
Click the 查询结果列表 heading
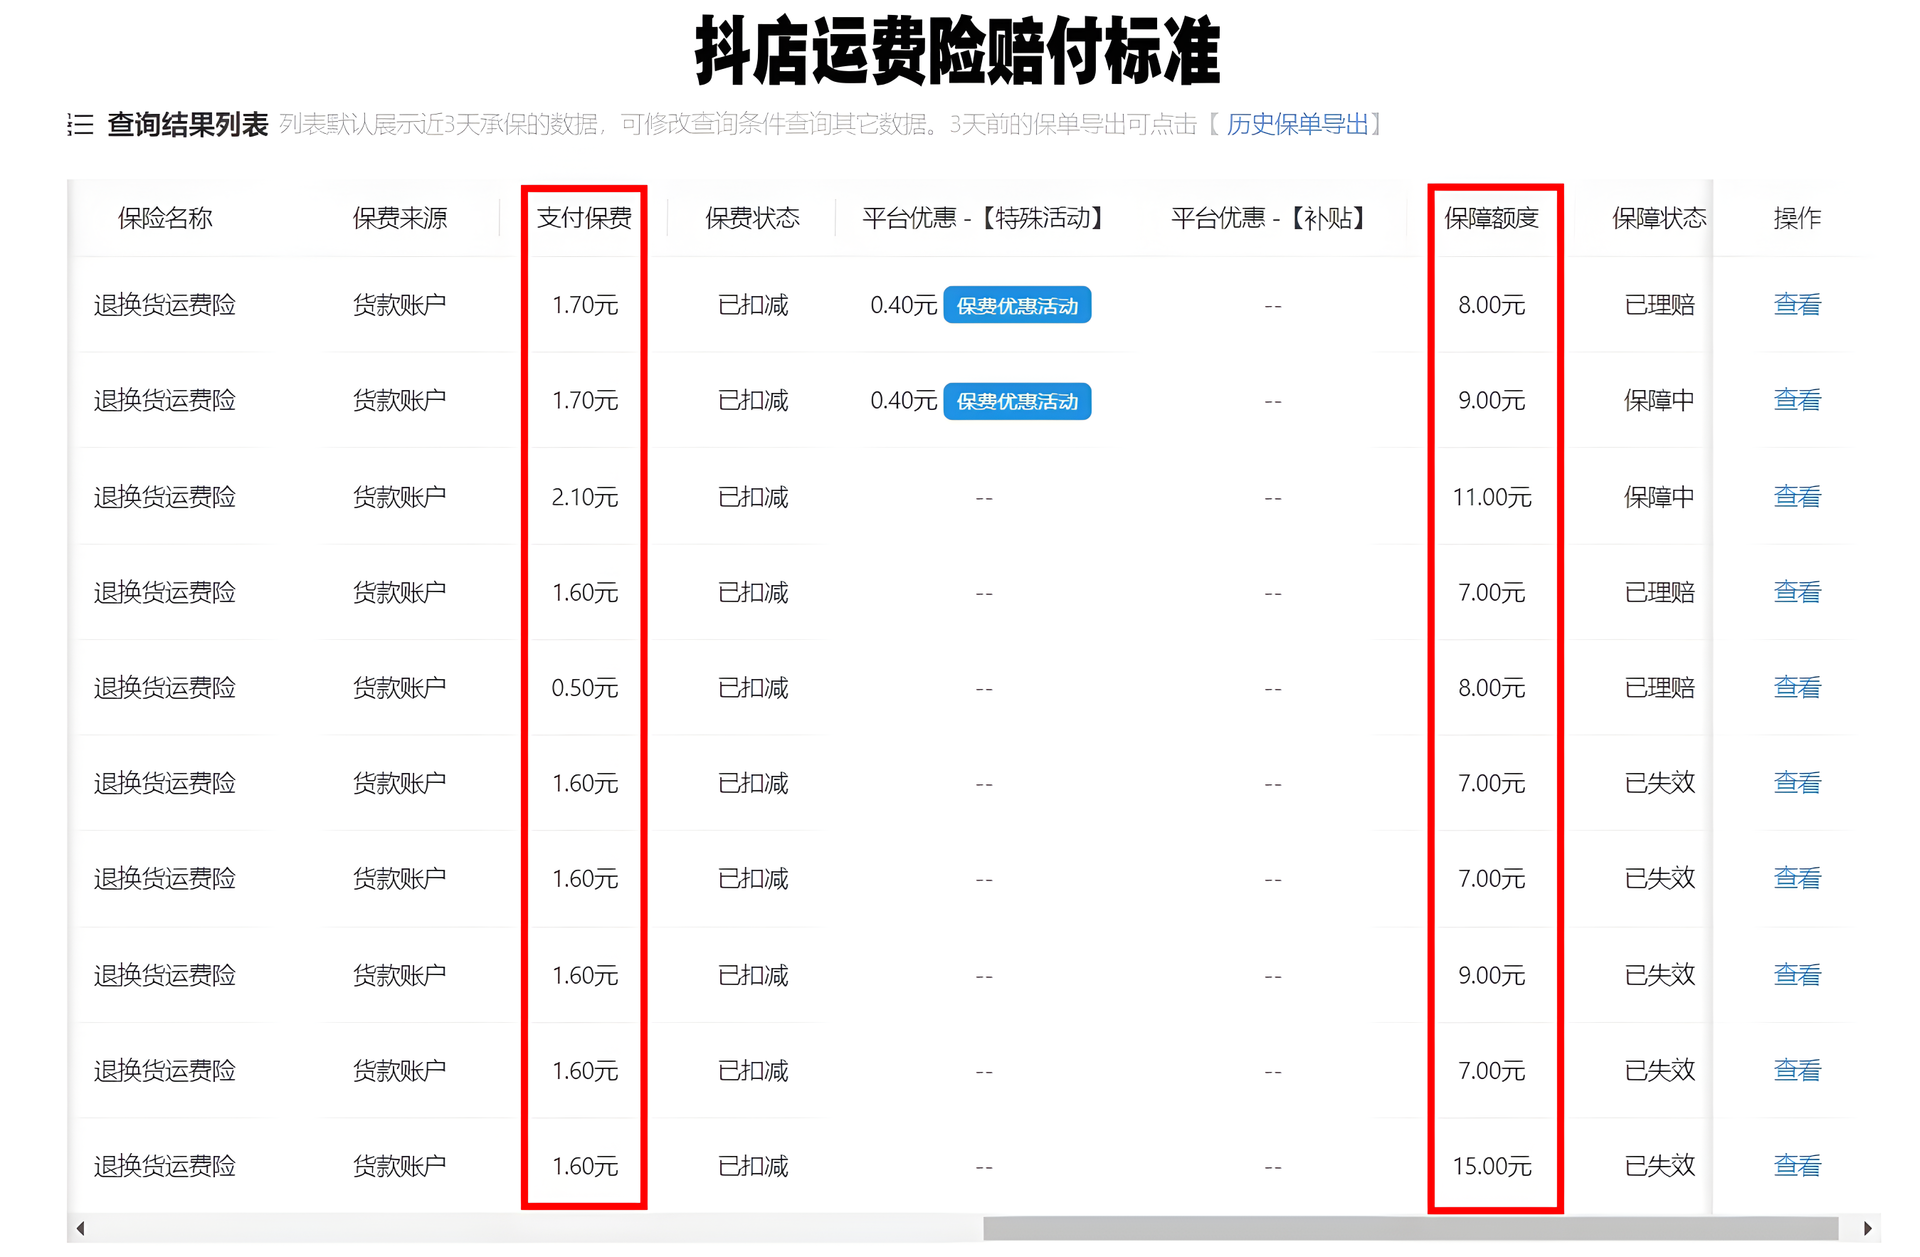pyautogui.click(x=188, y=124)
